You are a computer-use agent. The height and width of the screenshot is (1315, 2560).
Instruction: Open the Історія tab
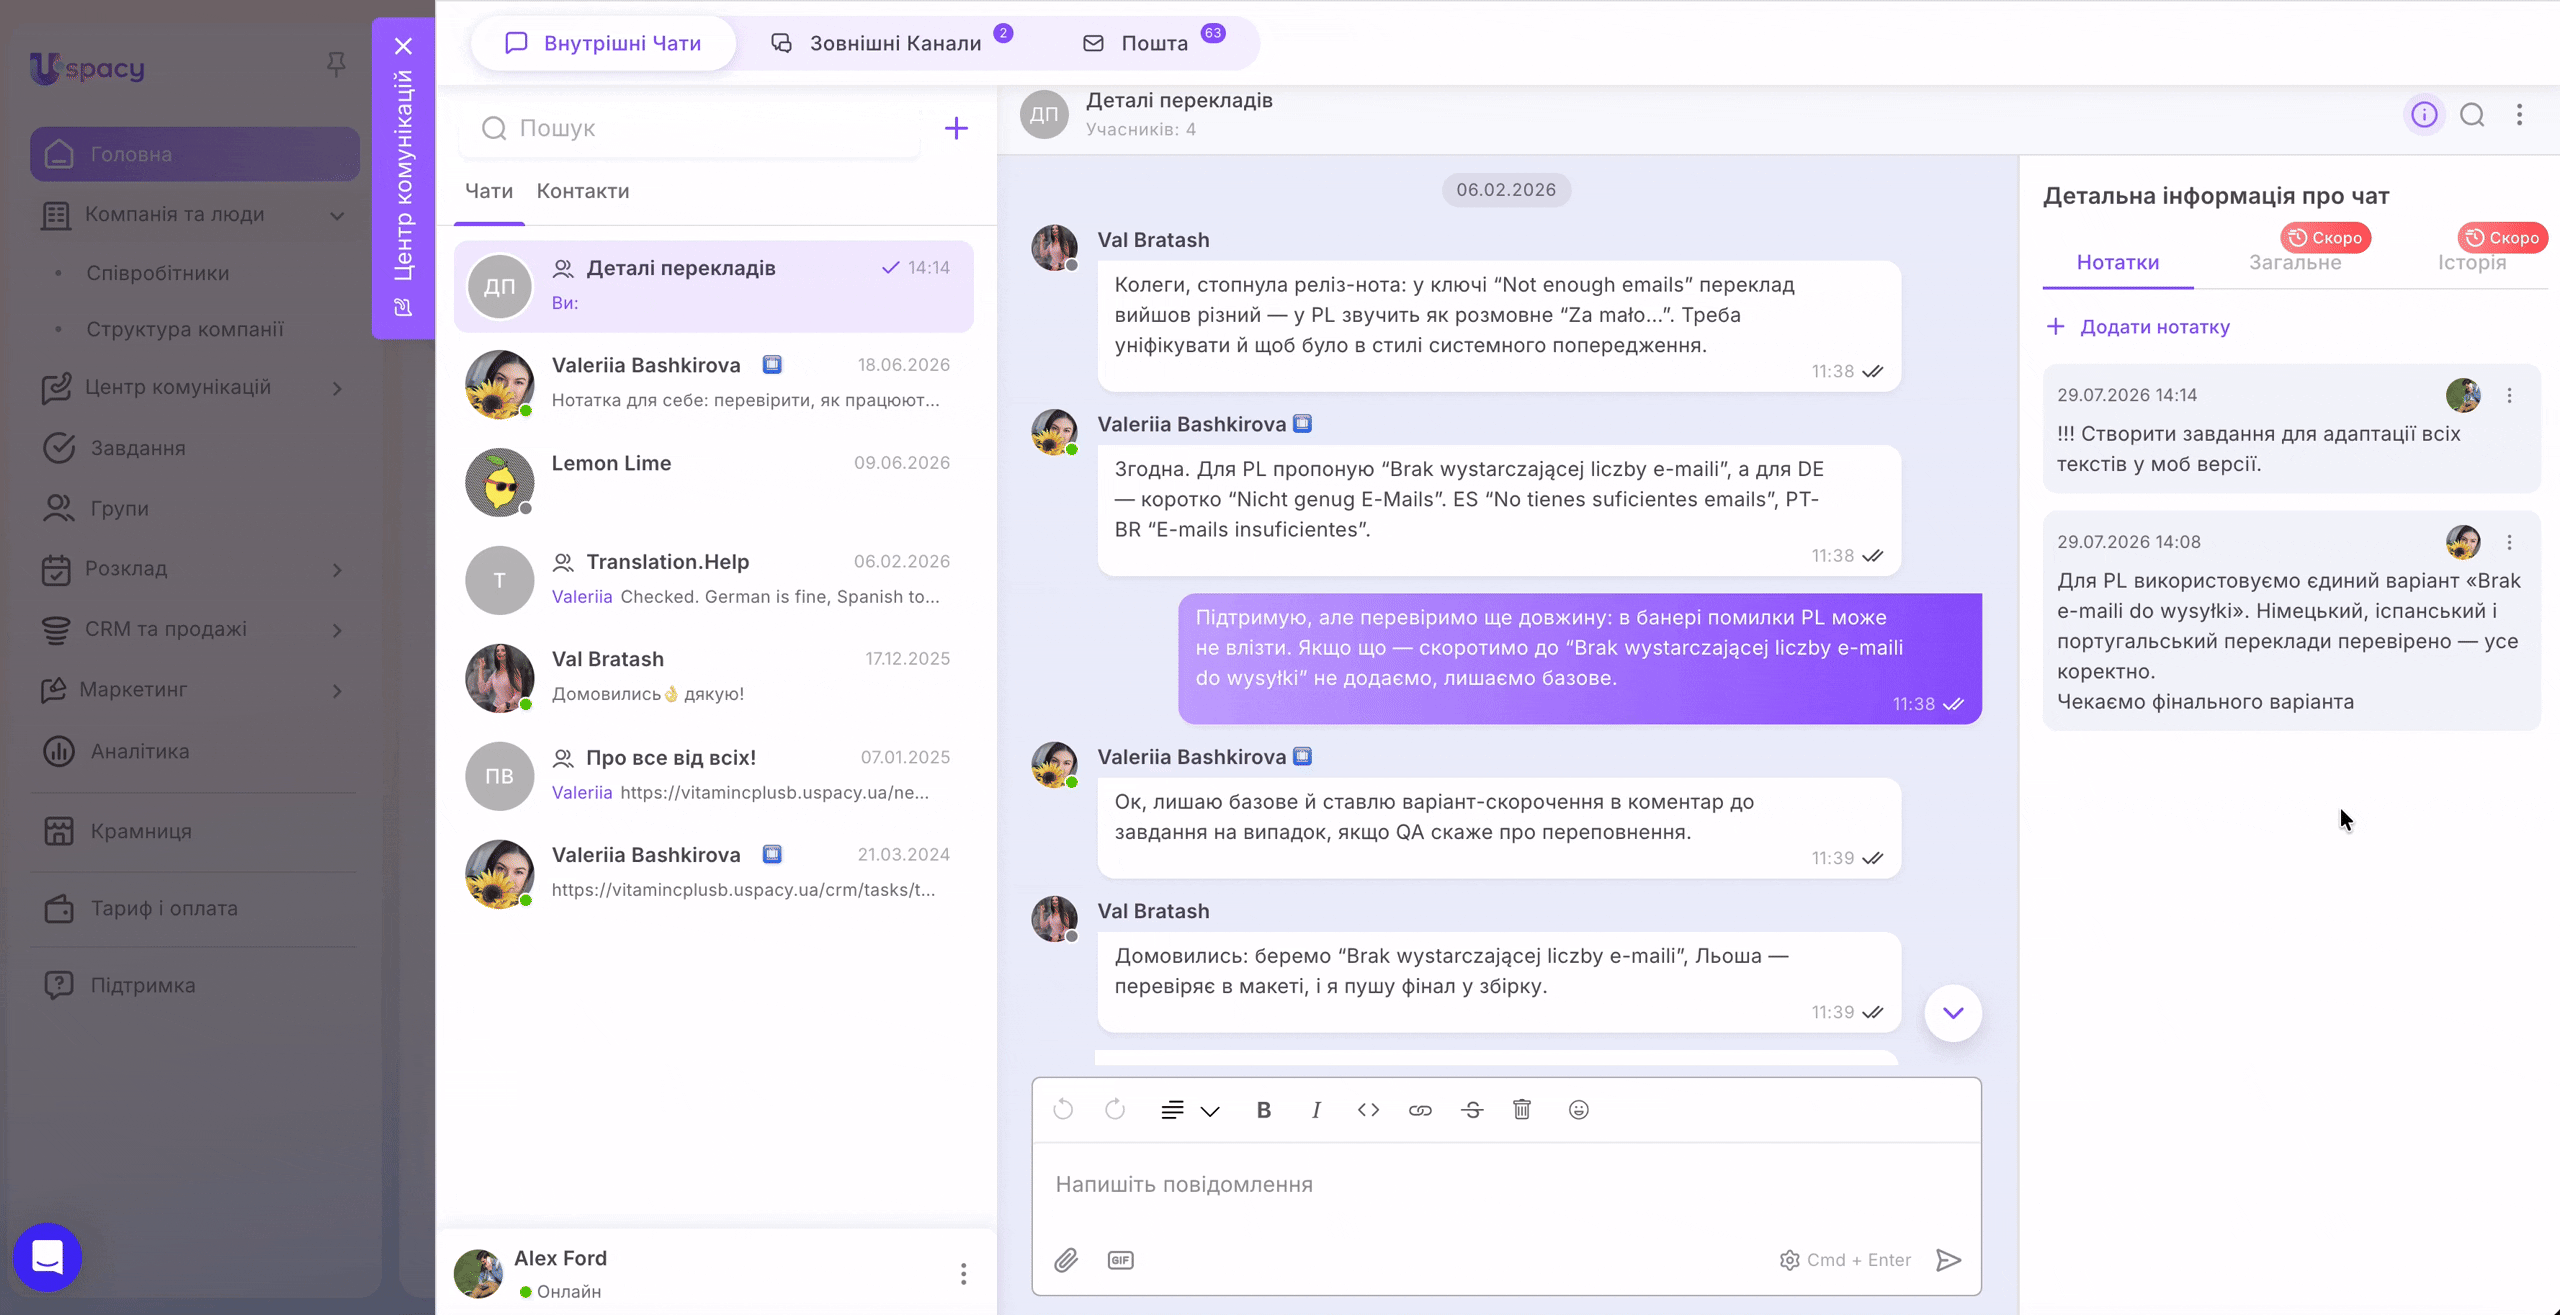pos(2472,262)
